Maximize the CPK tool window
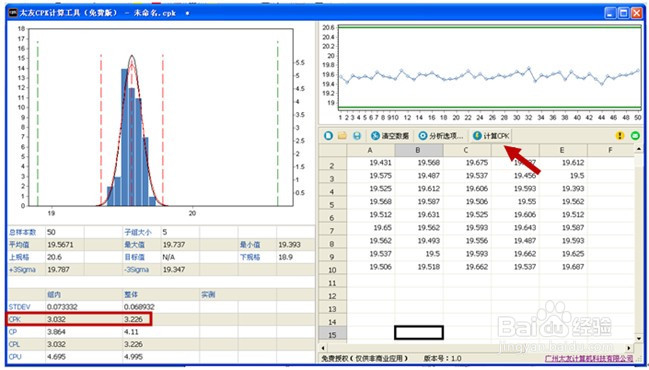 (x=623, y=13)
